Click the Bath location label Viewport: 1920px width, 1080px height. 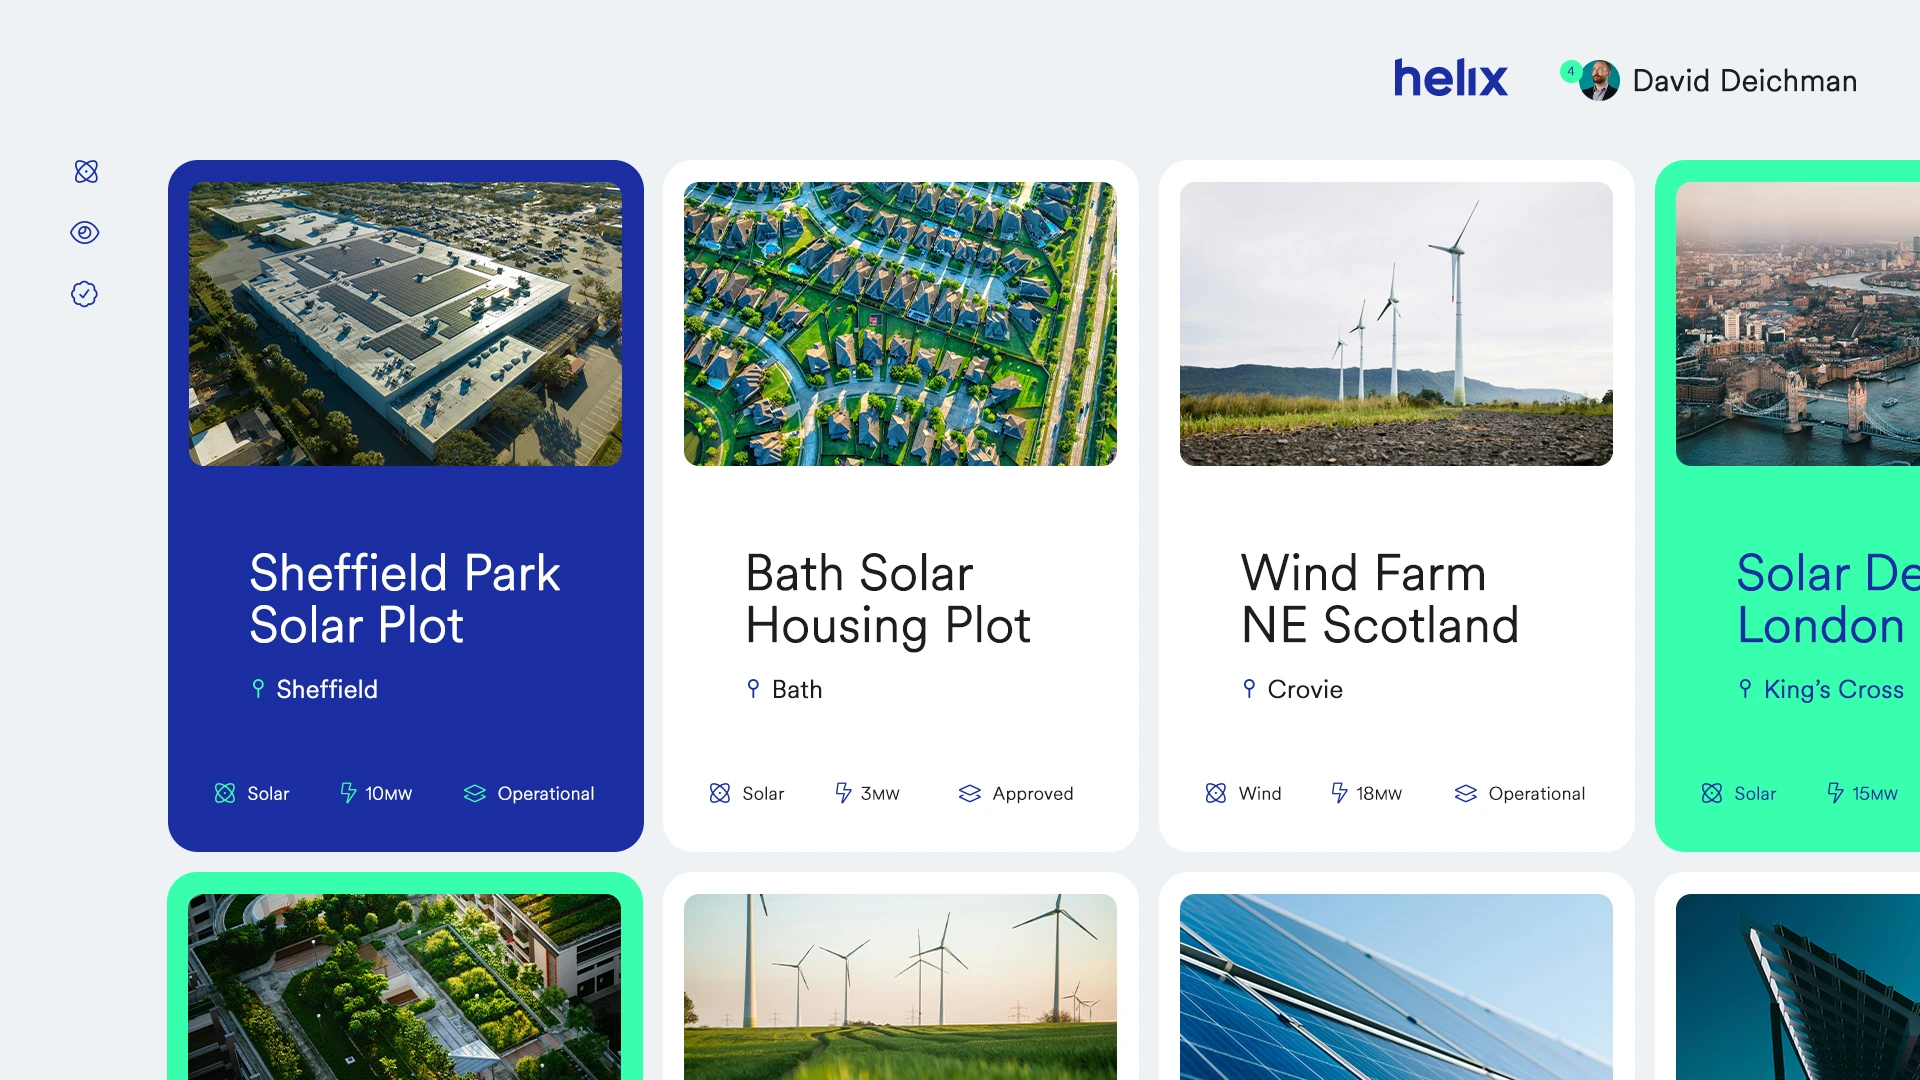797,689
